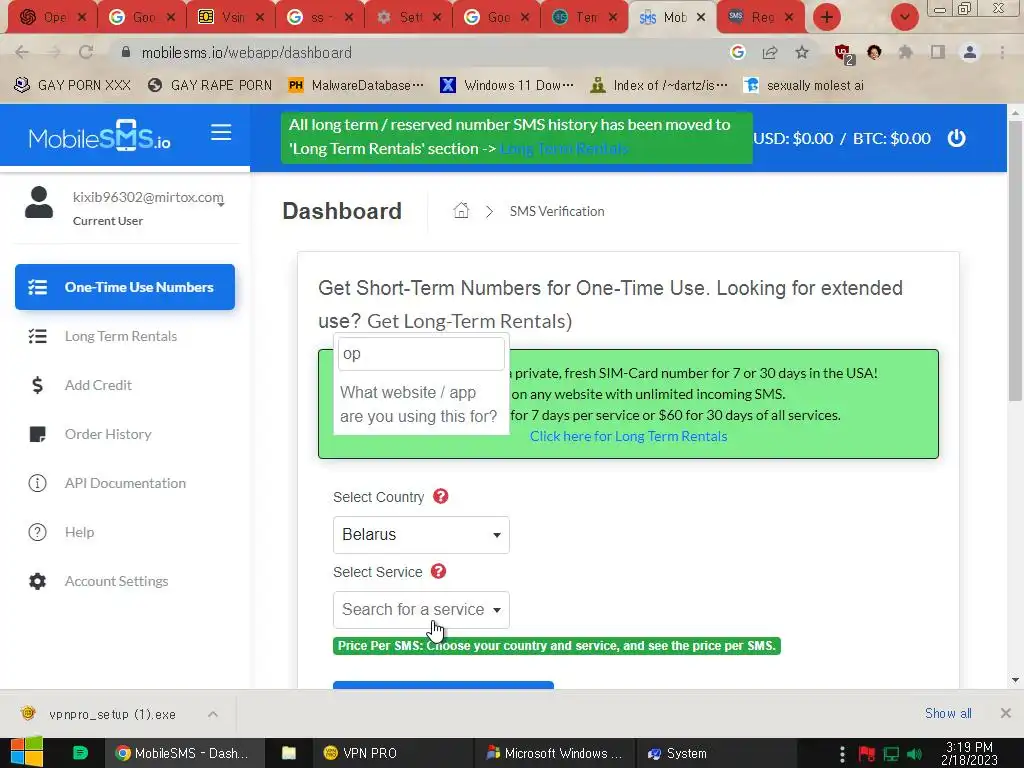The image size is (1024, 768).
Task: Click the Long Term Rentals banner link
Action: click(x=564, y=148)
